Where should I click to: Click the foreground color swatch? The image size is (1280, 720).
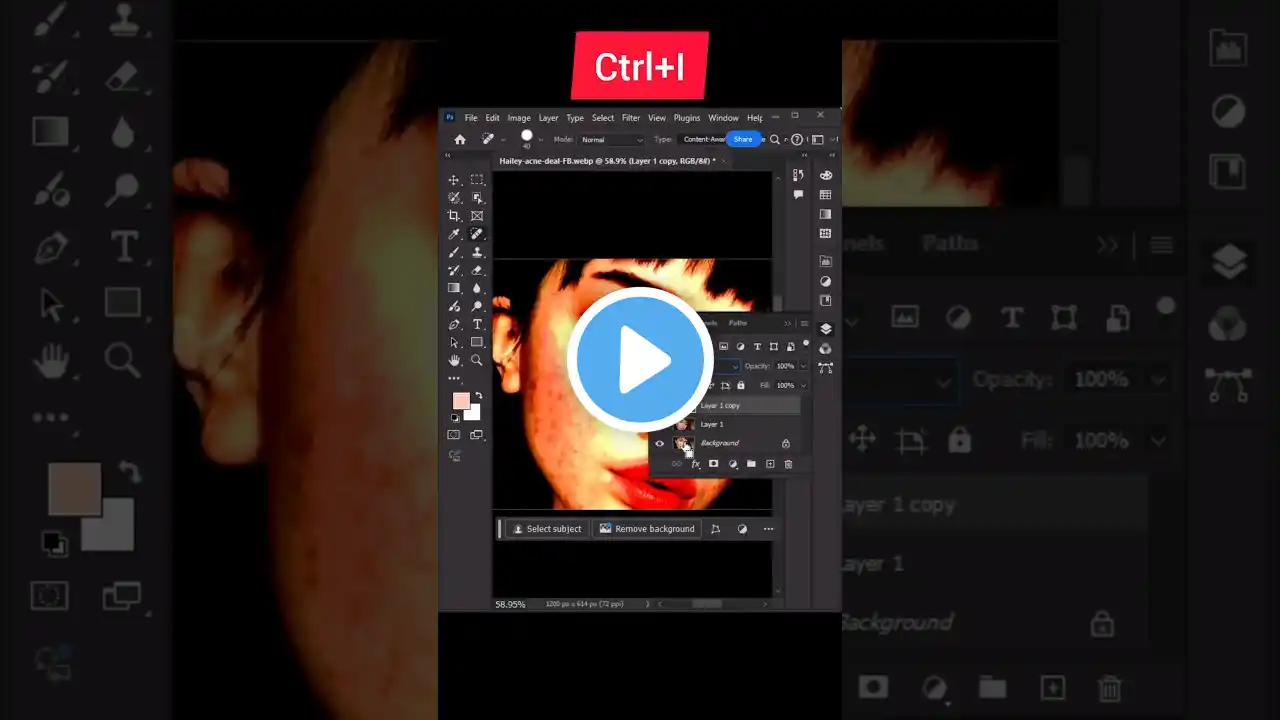pos(461,401)
